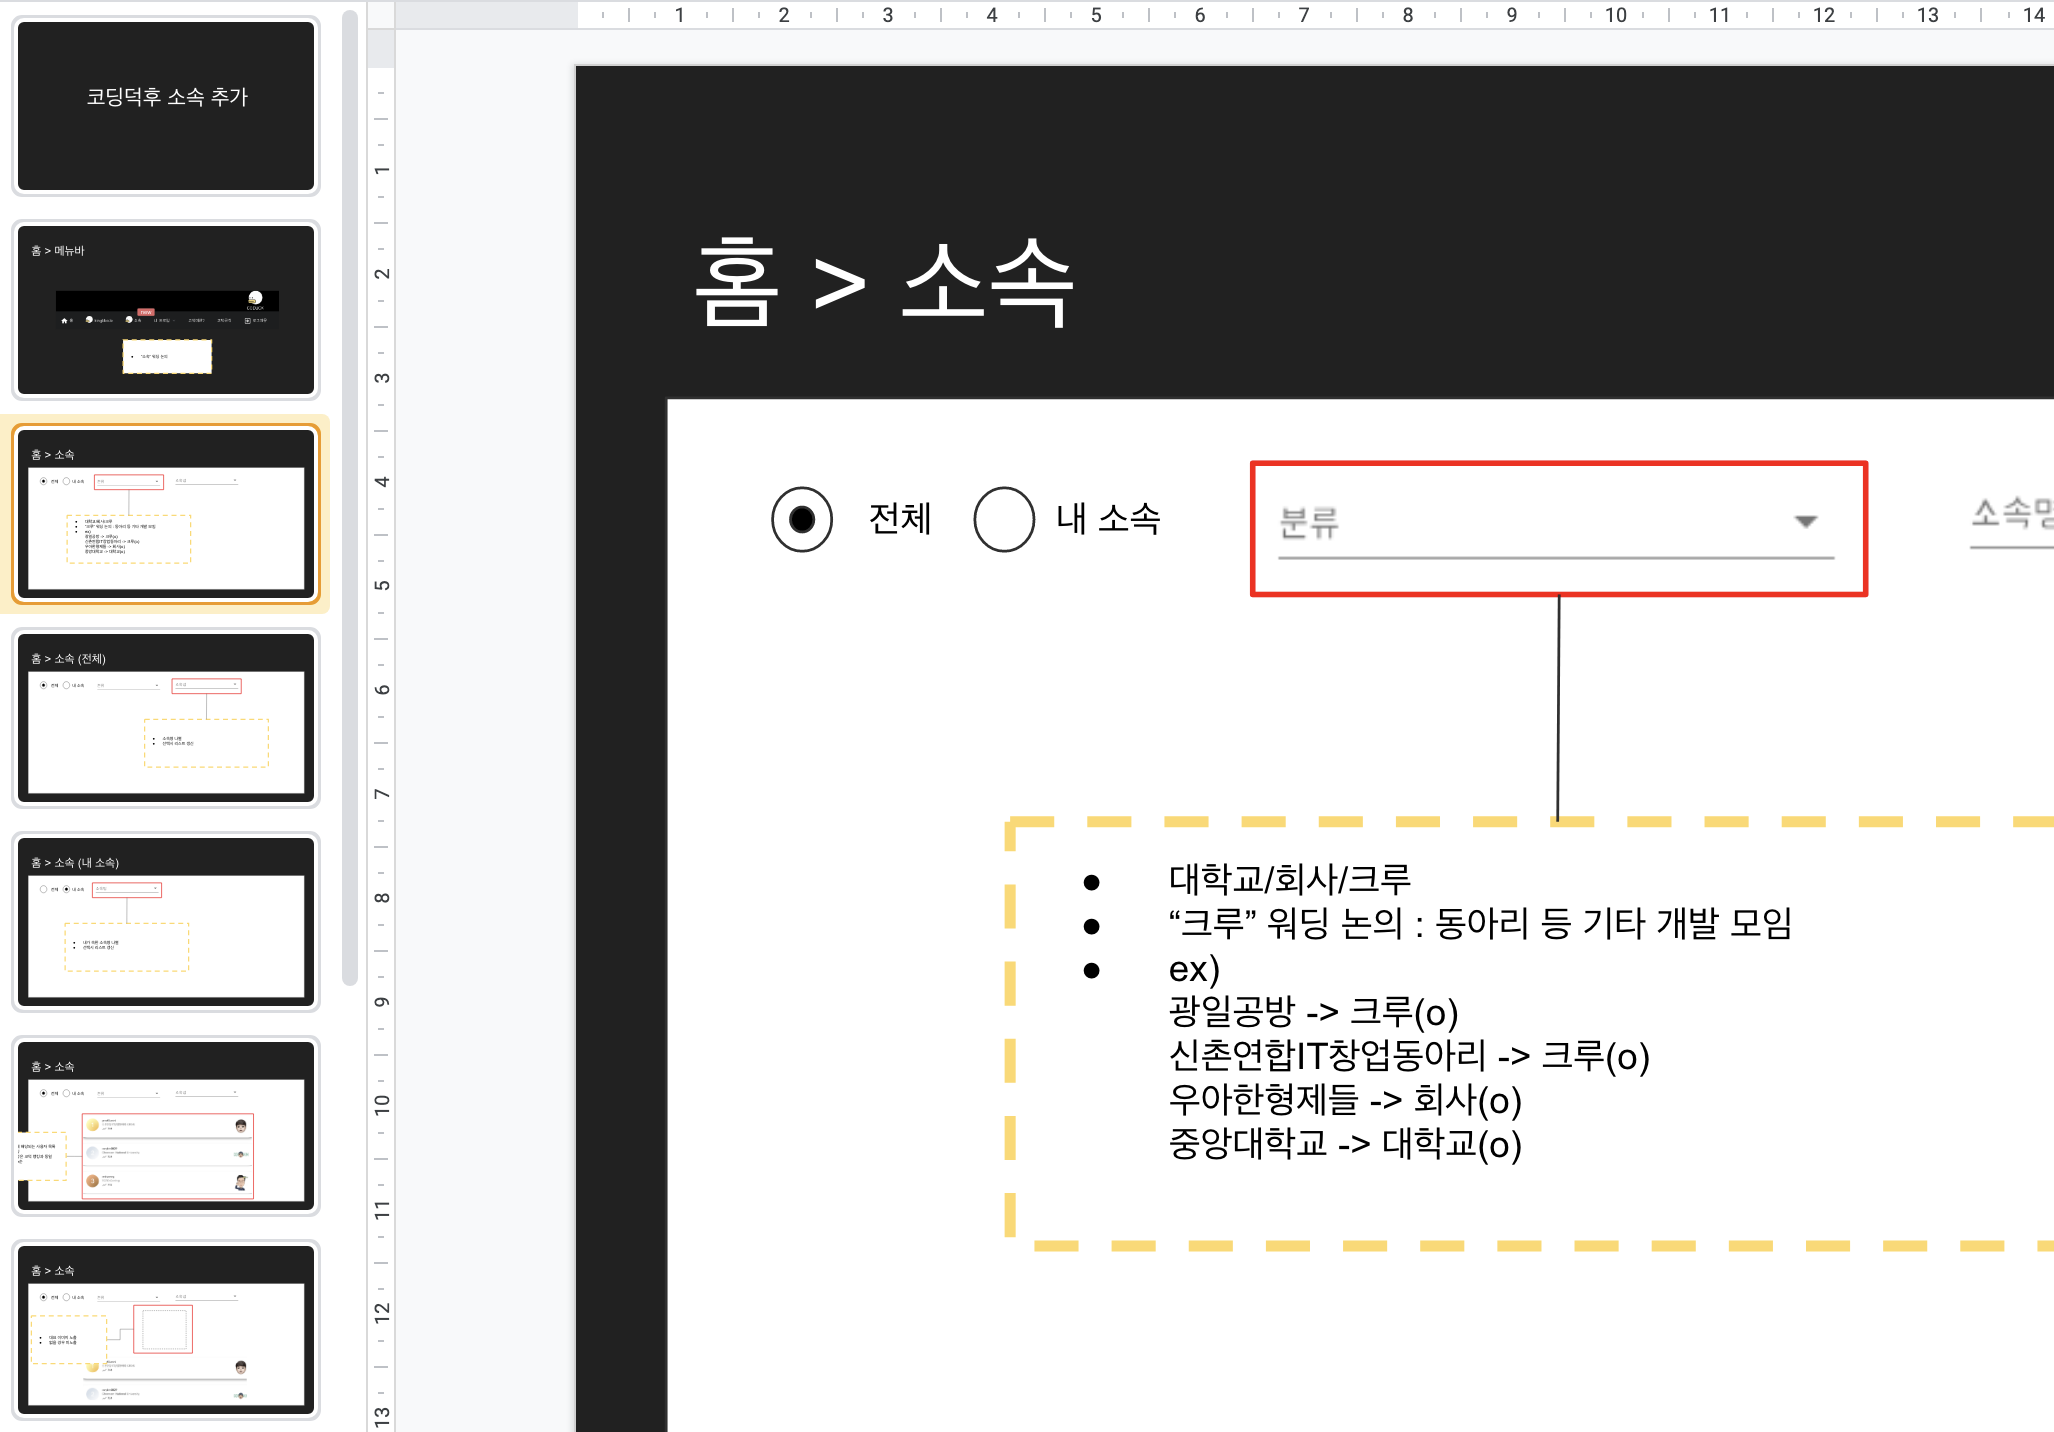Screen dimensions: 2054x1432
Task: Select the '홈 > 소속 (내 소속)' slide thumbnail
Action: (x=166, y=922)
